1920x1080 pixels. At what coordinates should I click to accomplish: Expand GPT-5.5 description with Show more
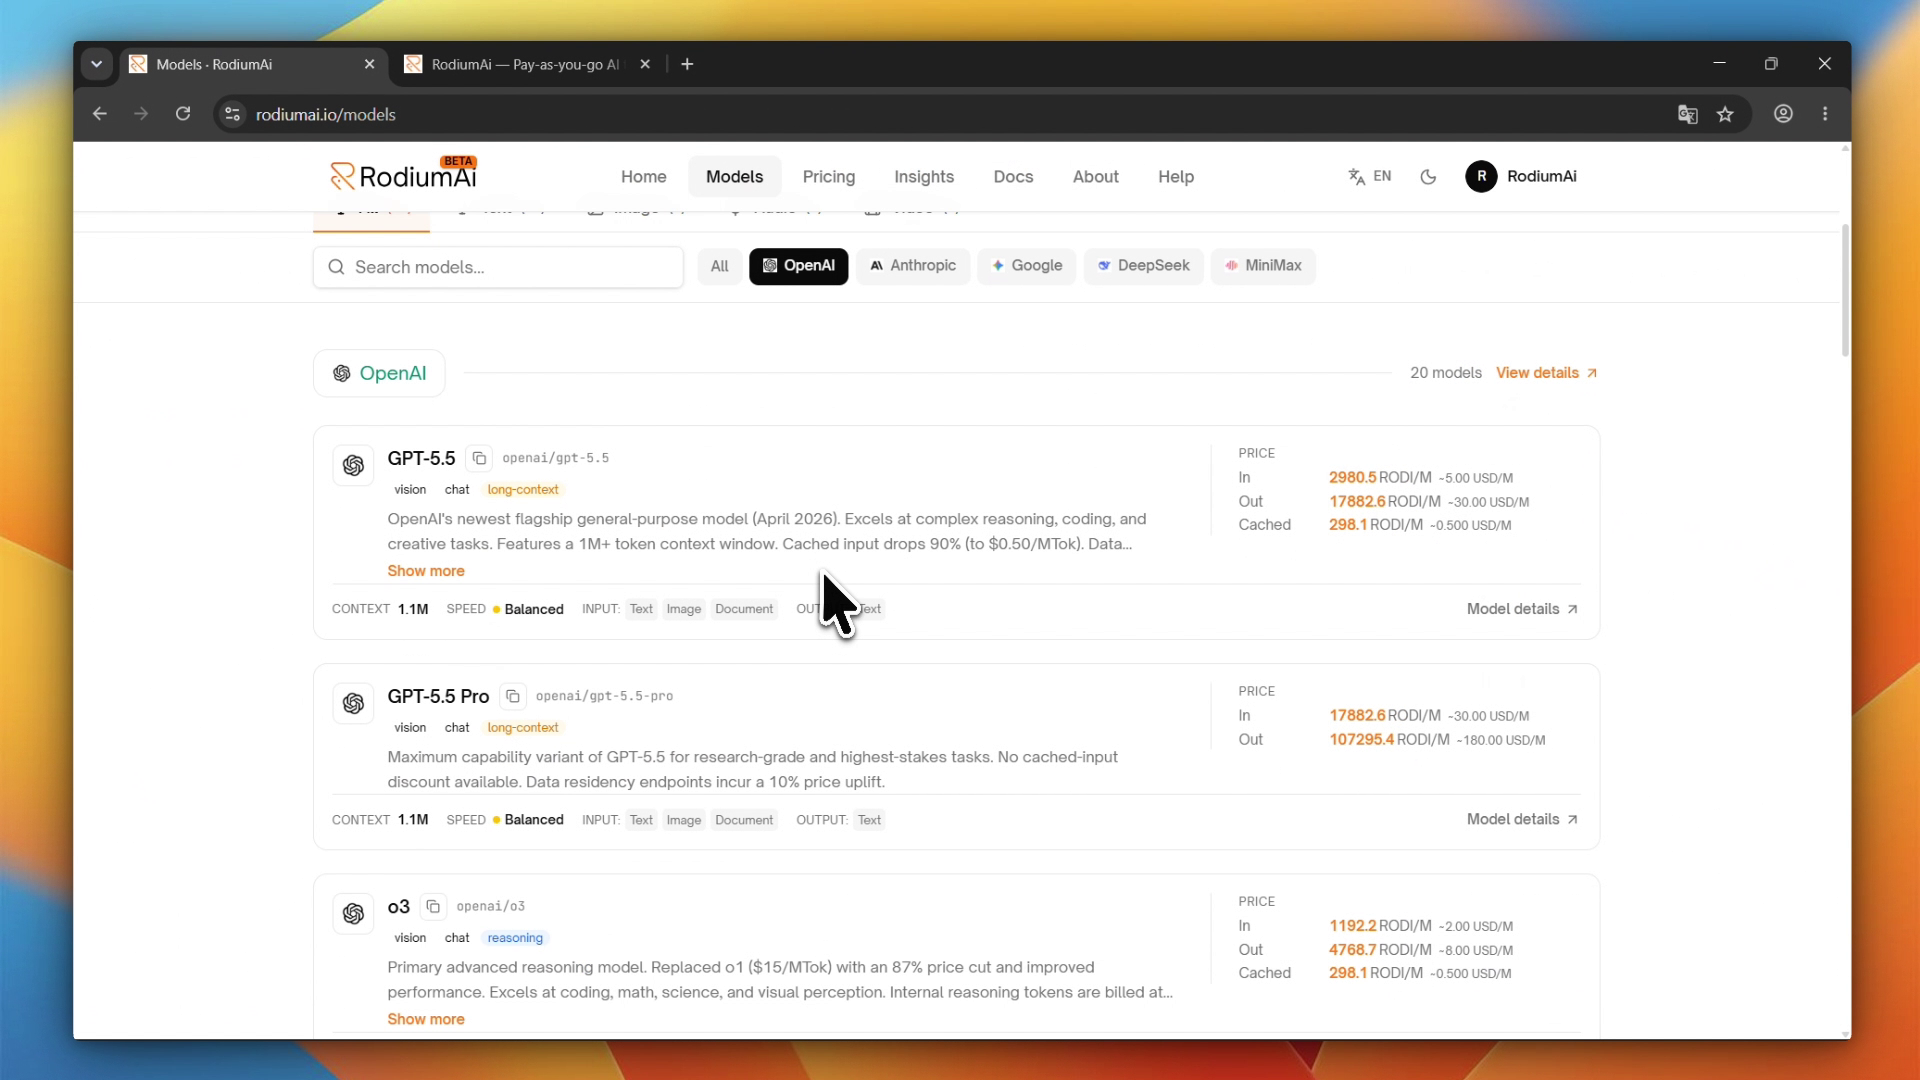(426, 571)
